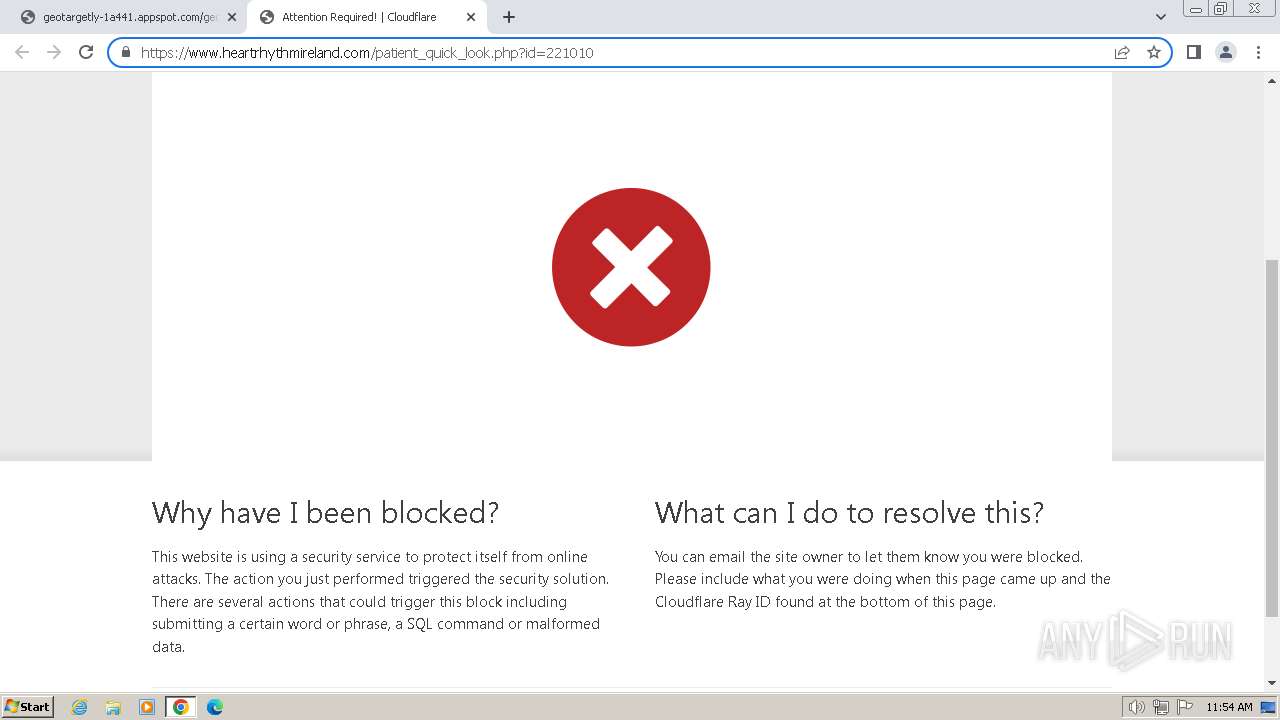Open Chrome from the taskbar
The height and width of the screenshot is (720, 1280).
click(180, 707)
